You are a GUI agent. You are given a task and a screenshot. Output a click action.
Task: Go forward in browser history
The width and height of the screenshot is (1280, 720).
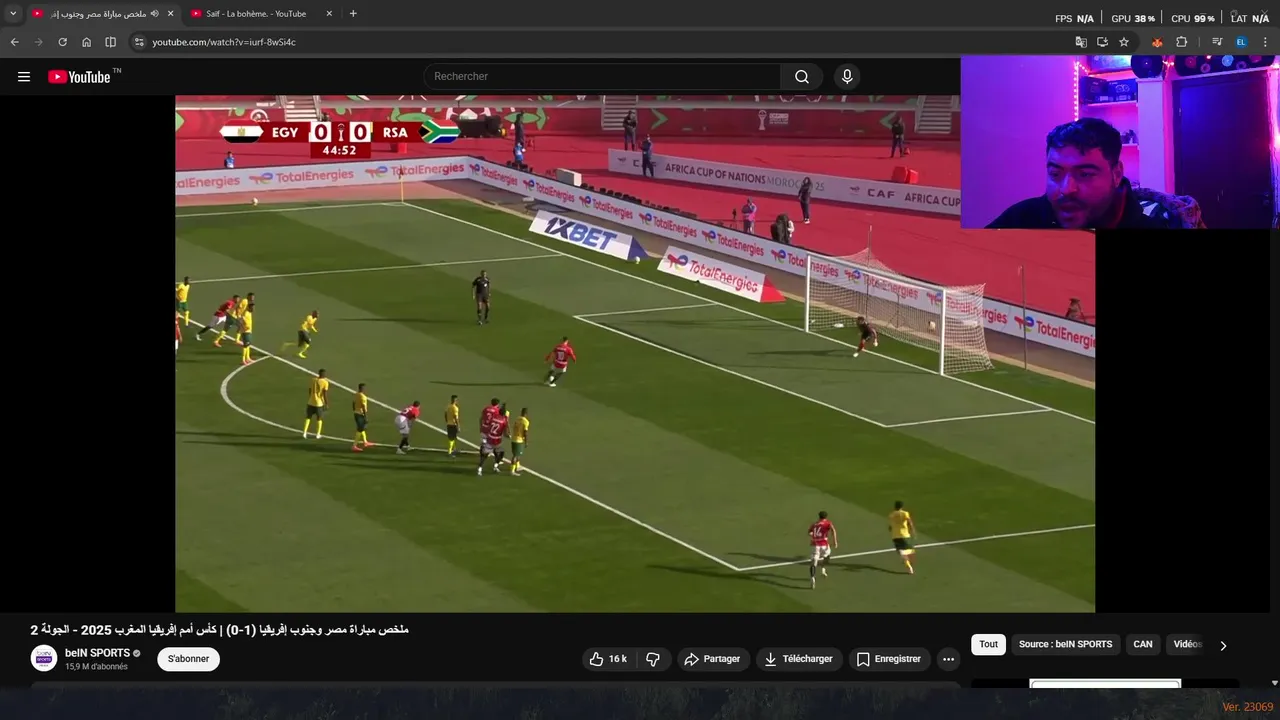pos(38,42)
